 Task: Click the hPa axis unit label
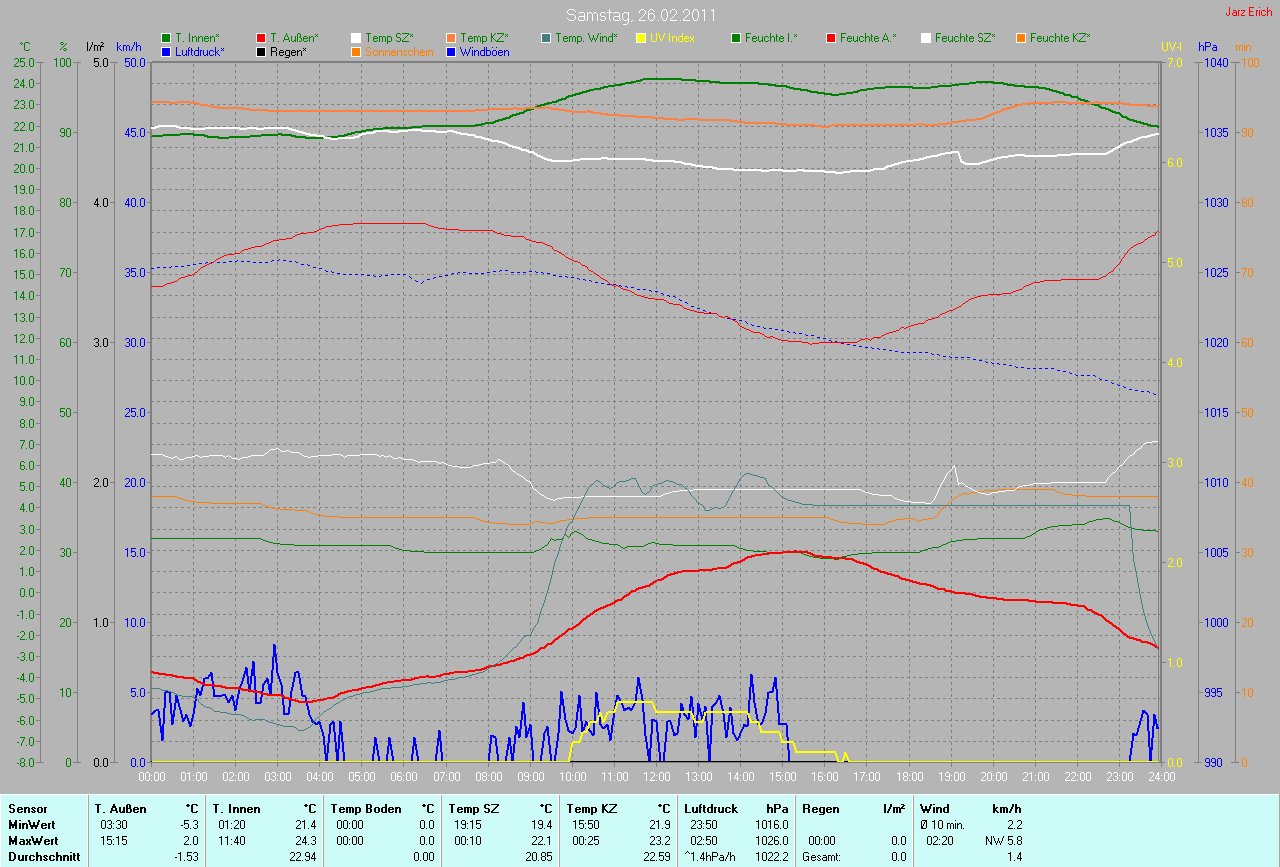pyautogui.click(x=1209, y=47)
